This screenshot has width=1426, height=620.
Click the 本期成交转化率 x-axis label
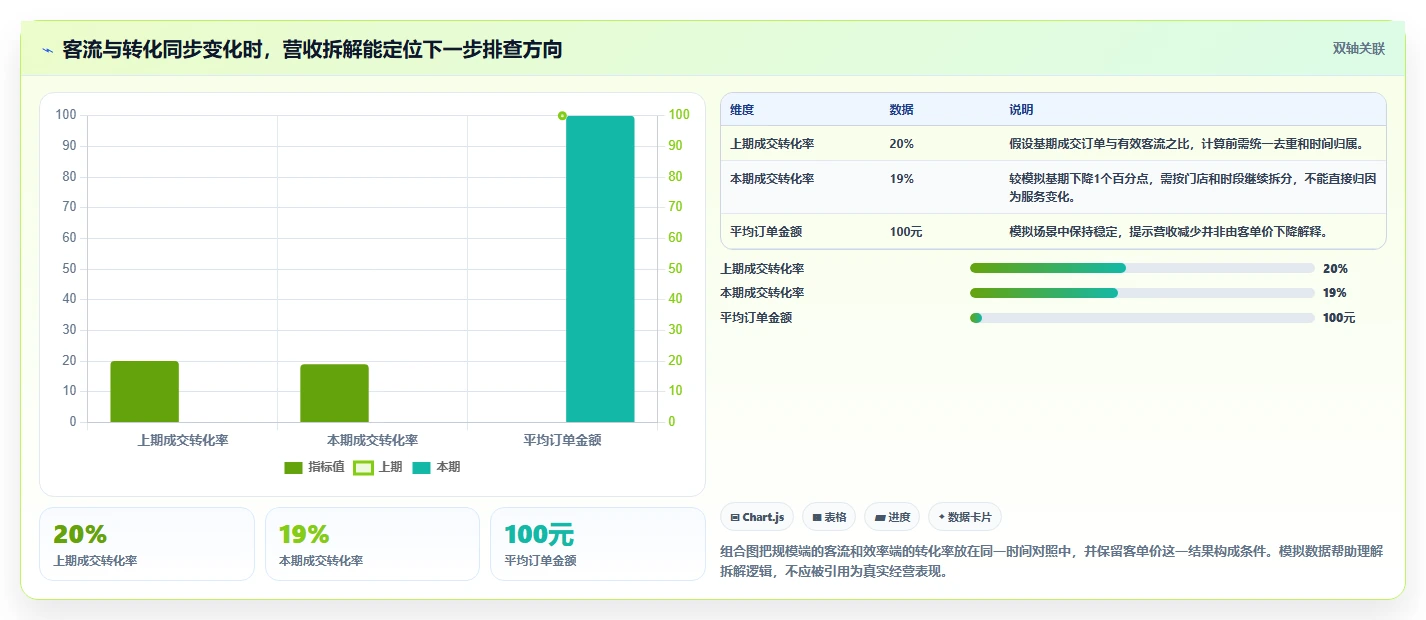372,440
